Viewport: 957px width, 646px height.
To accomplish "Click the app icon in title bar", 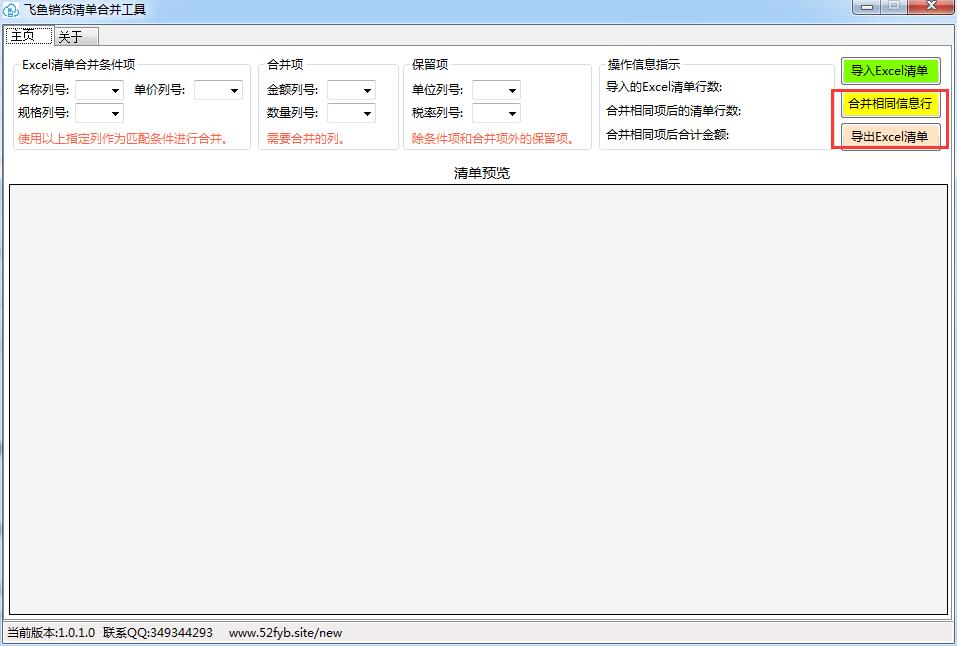I will click(10, 10).
